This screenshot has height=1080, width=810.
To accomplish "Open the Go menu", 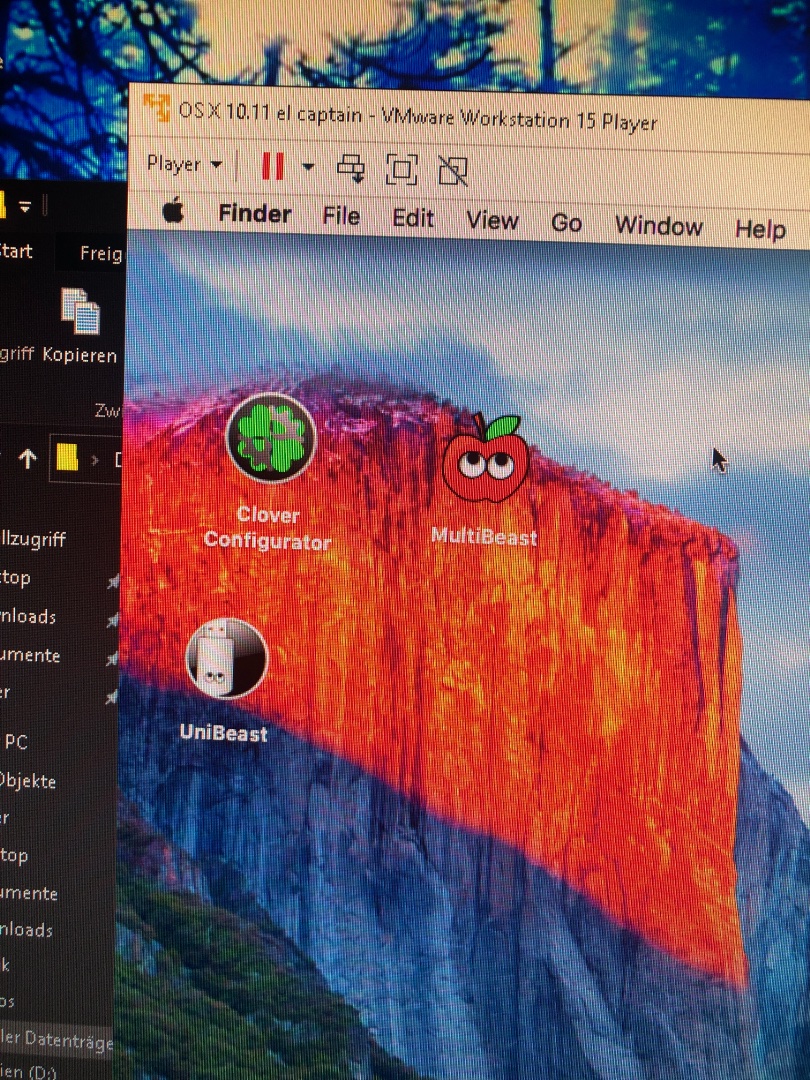I will pyautogui.click(x=566, y=223).
